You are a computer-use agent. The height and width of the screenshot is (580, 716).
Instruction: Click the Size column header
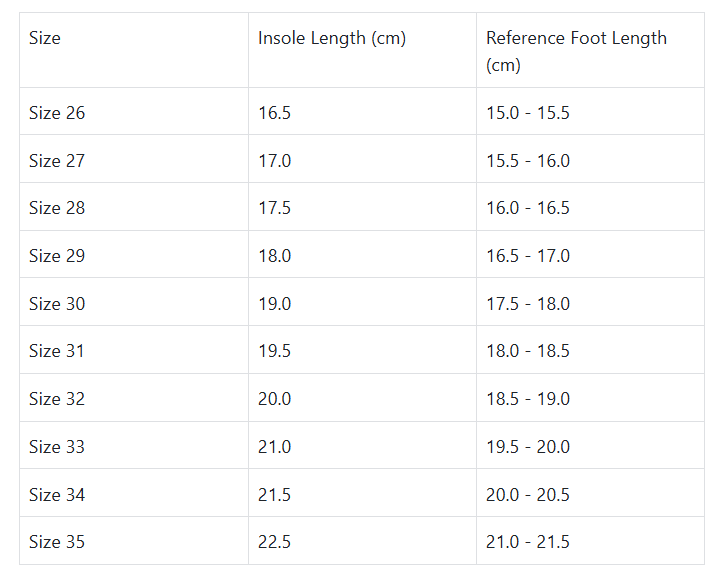pos(45,39)
